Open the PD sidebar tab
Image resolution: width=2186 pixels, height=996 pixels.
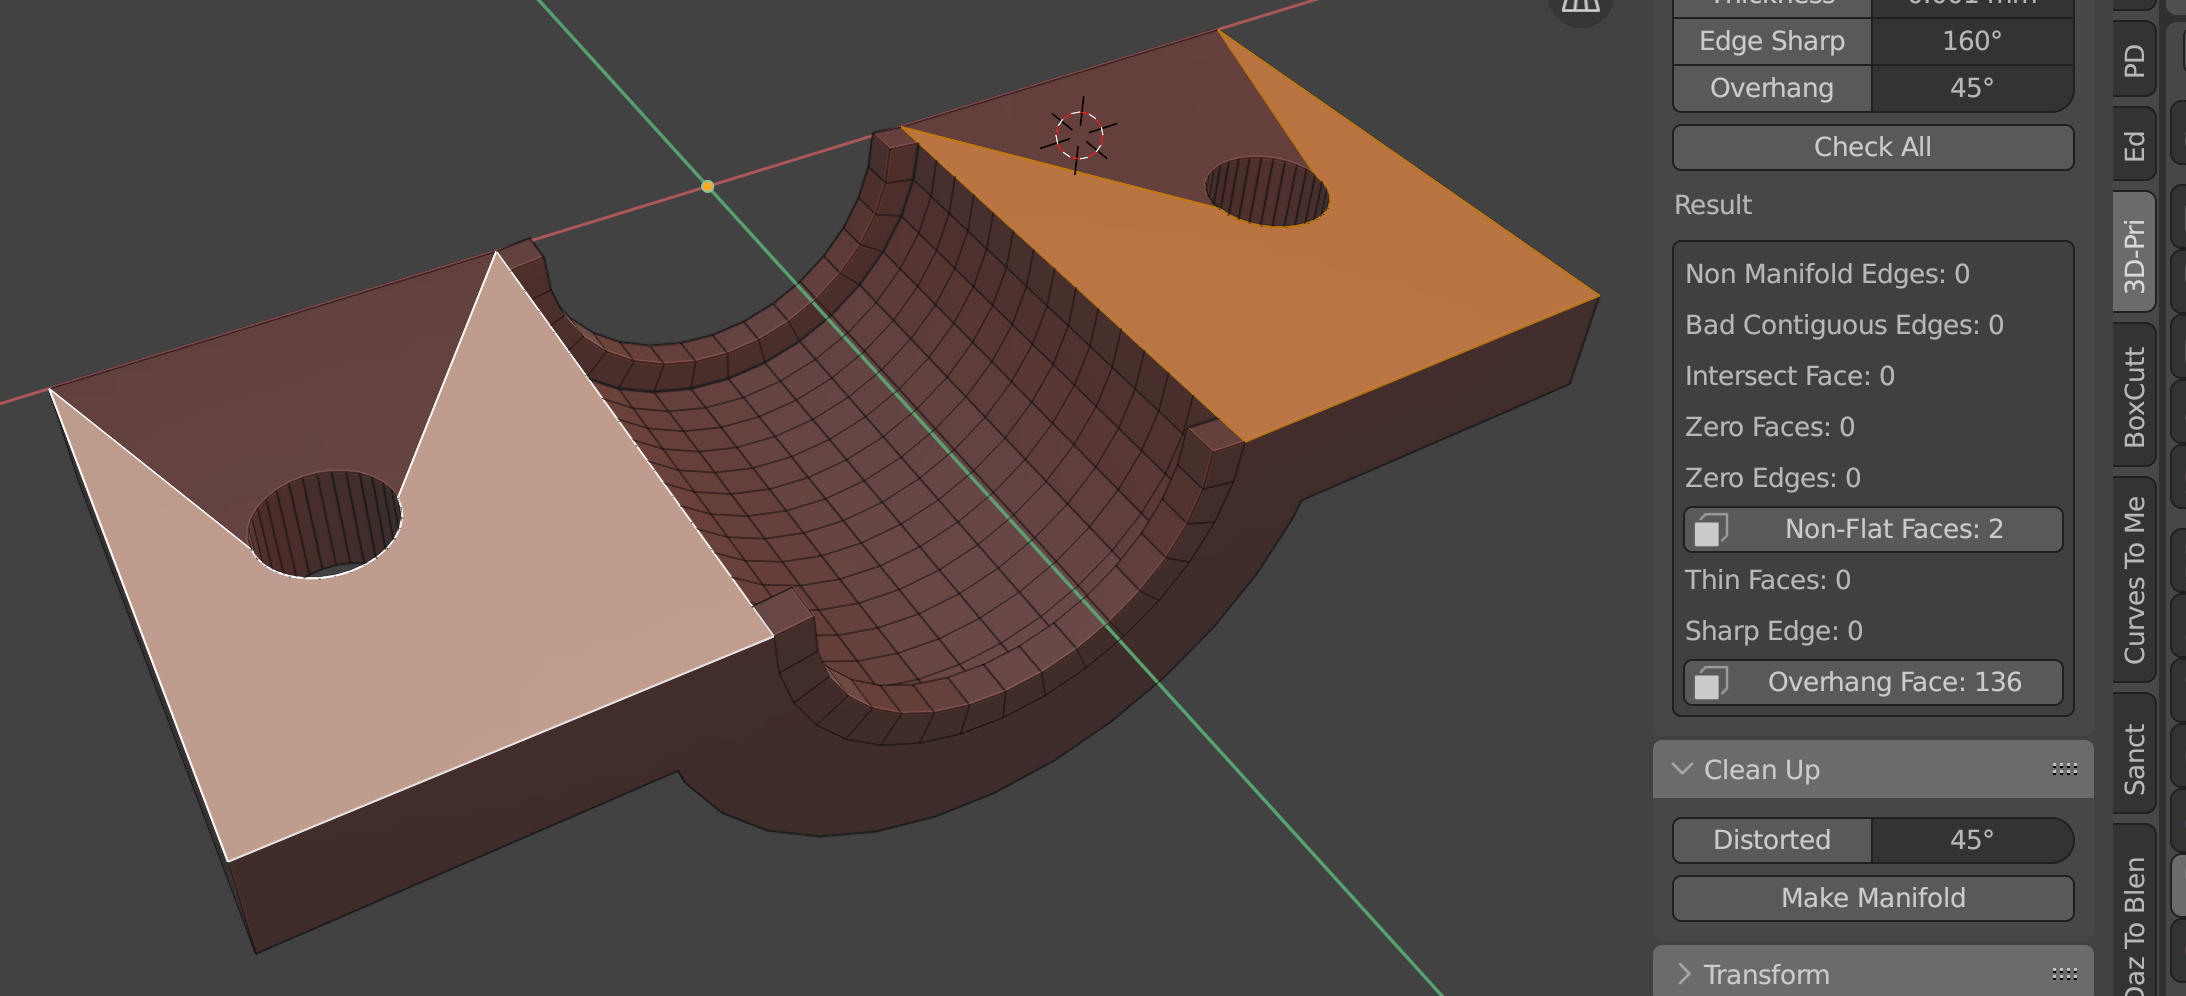[2133, 61]
